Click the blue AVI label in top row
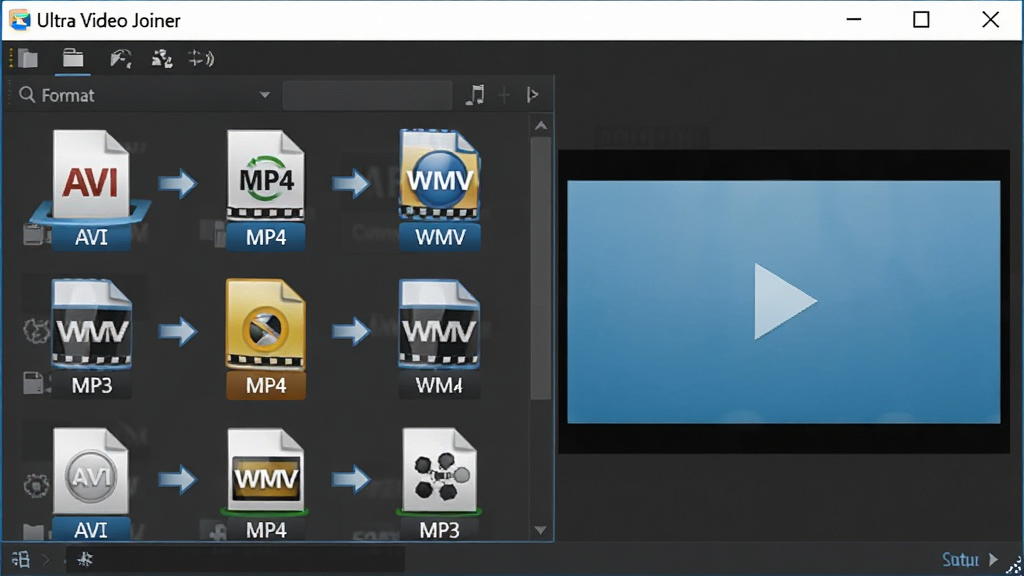Image resolution: width=1024 pixels, height=576 pixels. [x=91, y=237]
